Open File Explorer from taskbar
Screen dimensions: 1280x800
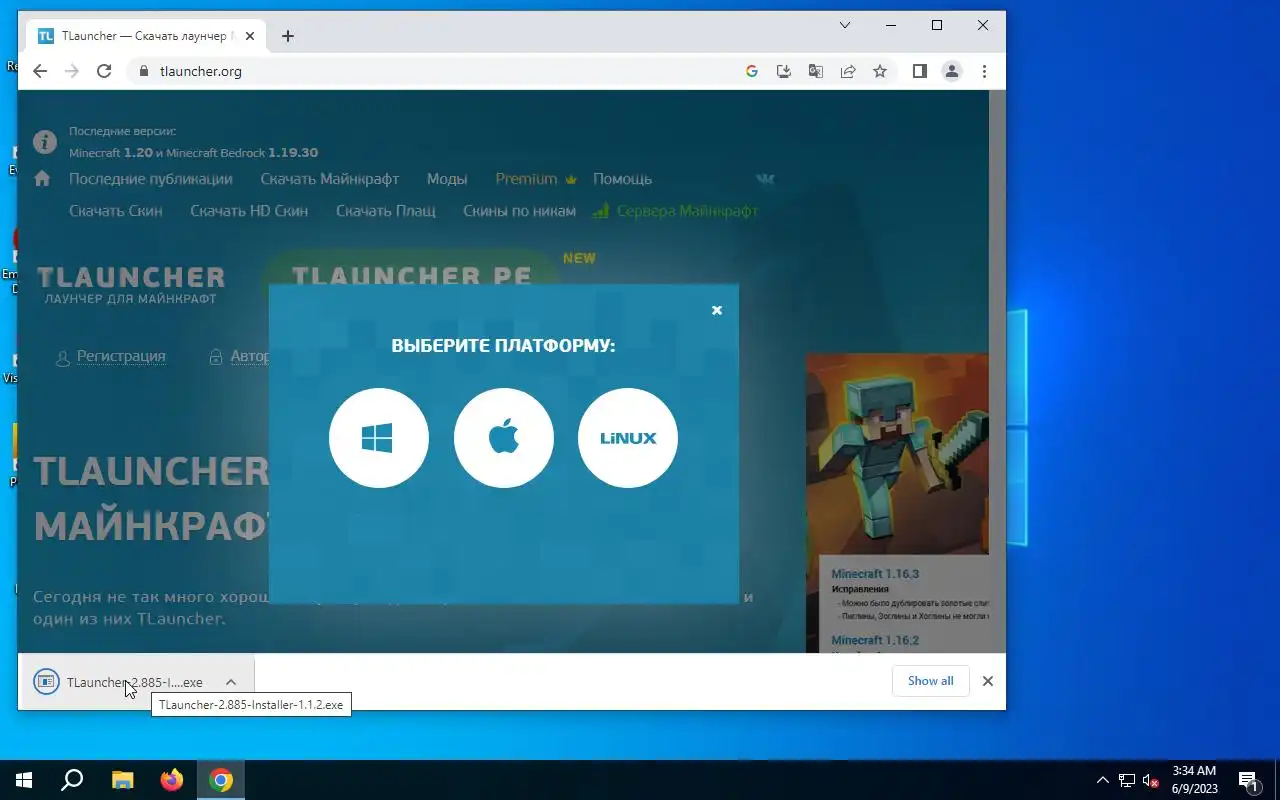pyautogui.click(x=122, y=780)
